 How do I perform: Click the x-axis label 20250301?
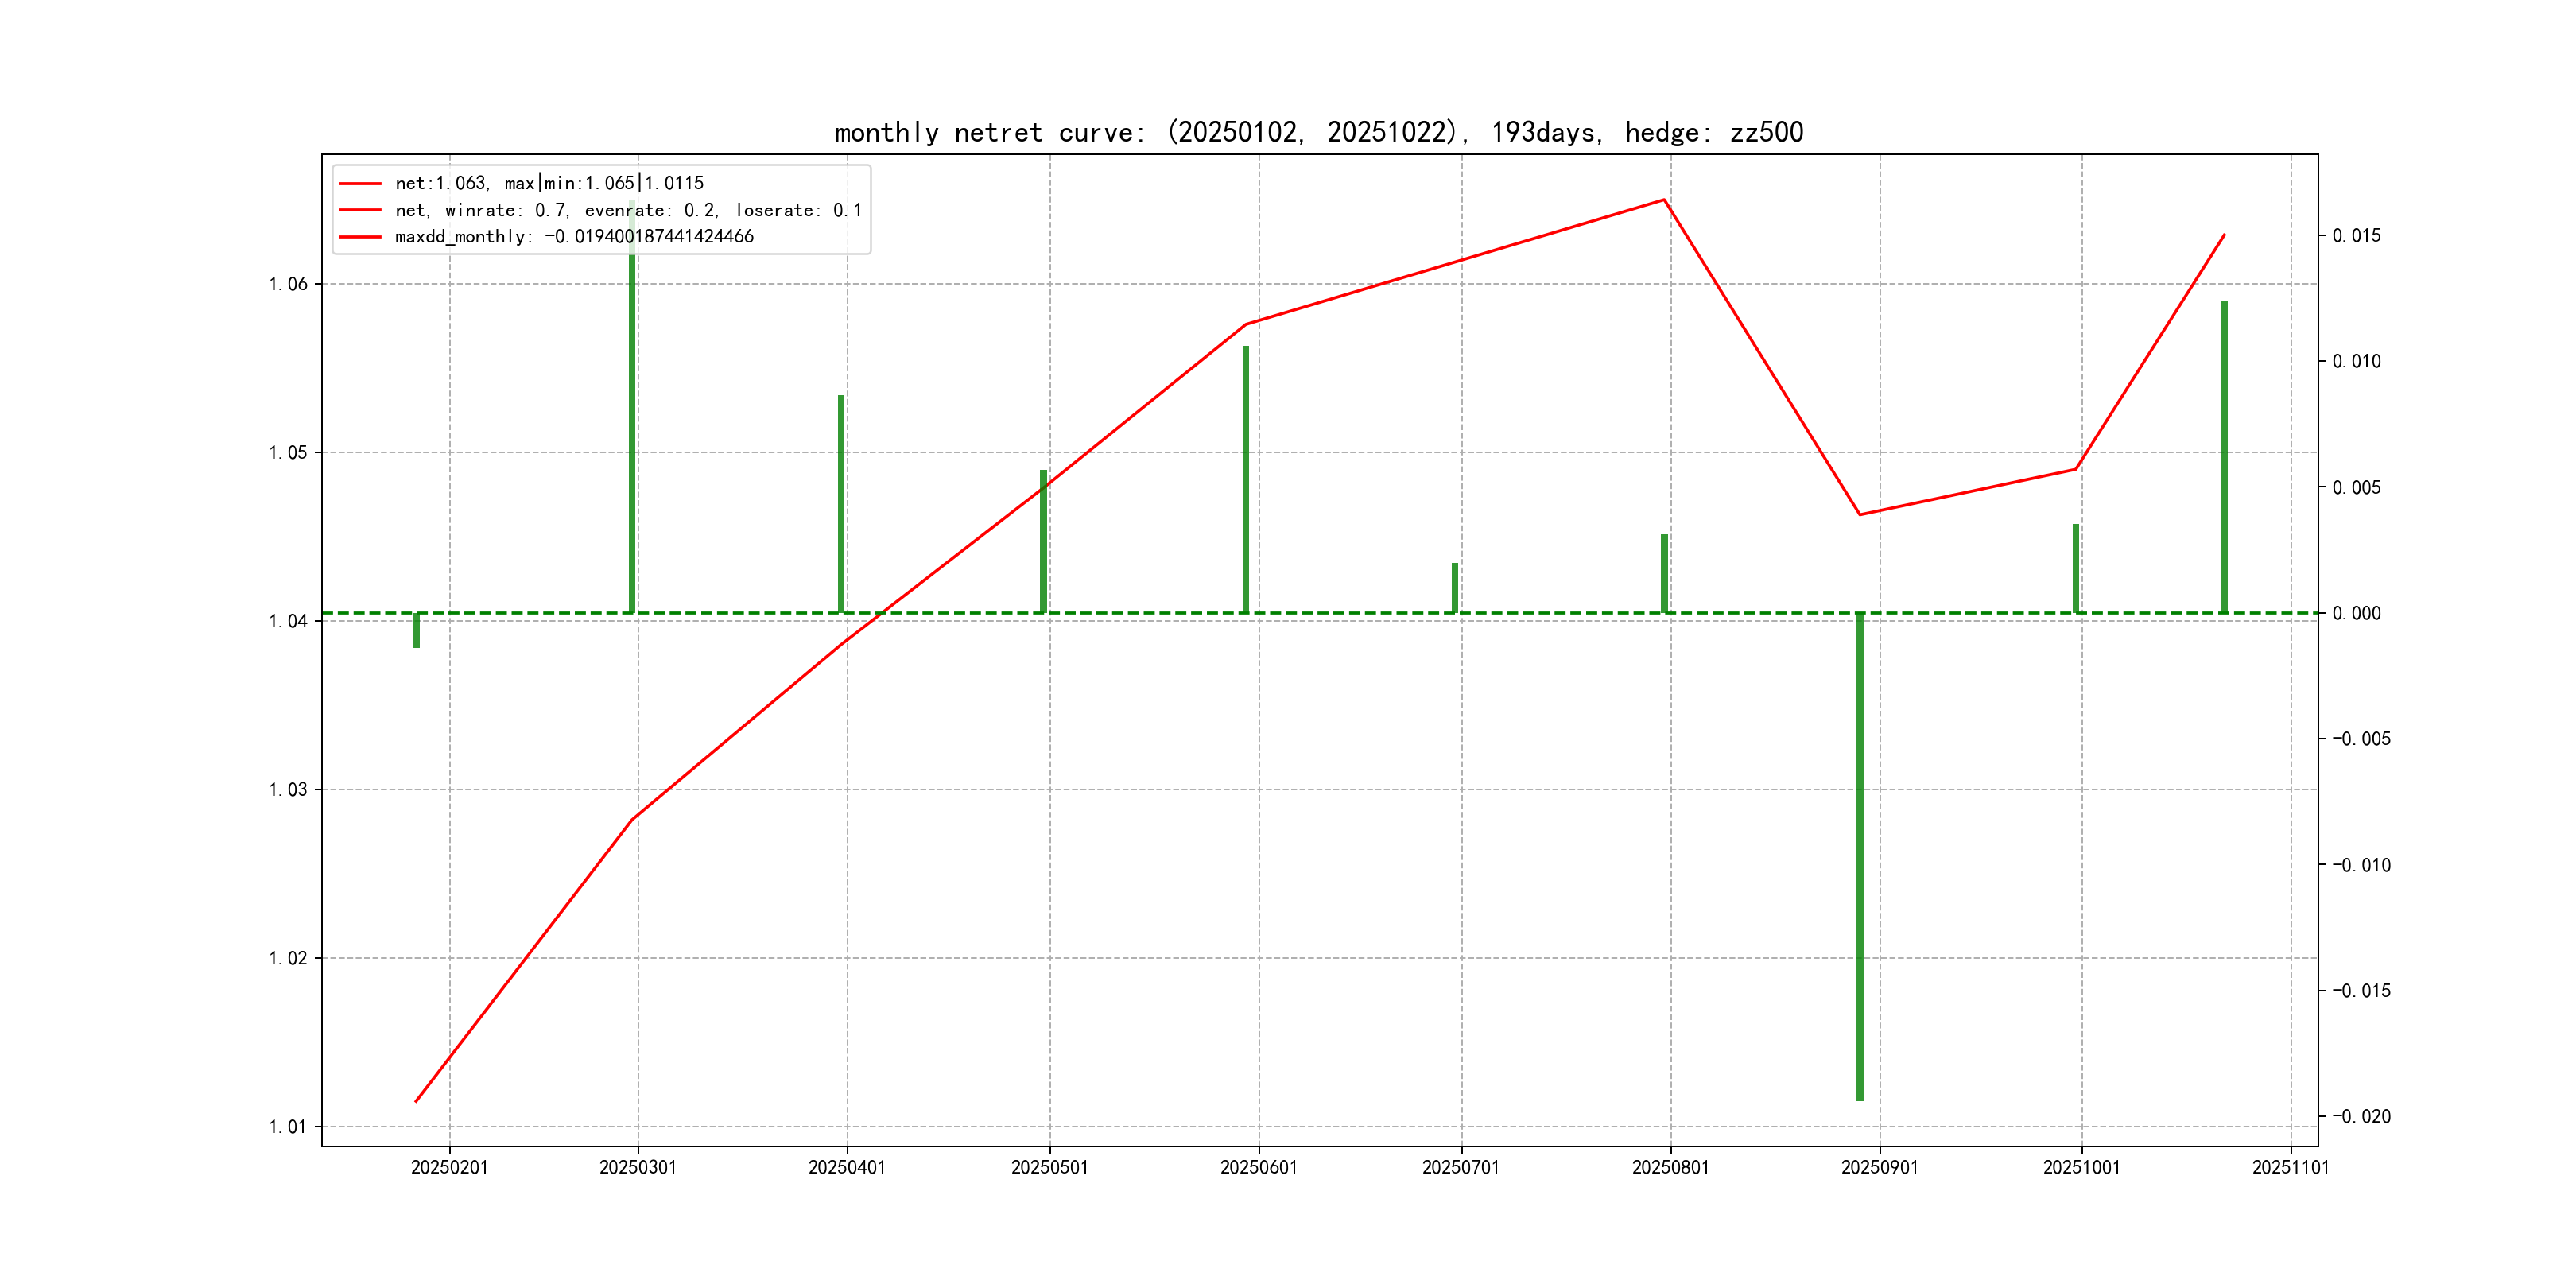[637, 1167]
